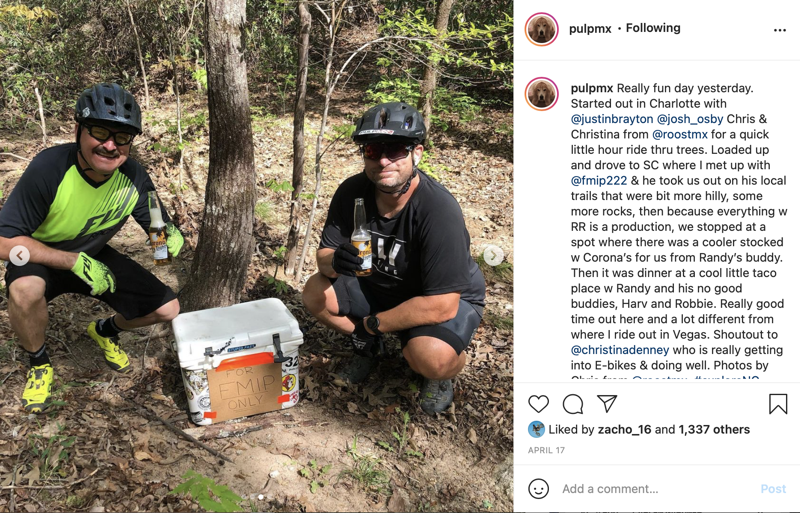Click the Post comment button
The image size is (800, 513).
(x=773, y=488)
